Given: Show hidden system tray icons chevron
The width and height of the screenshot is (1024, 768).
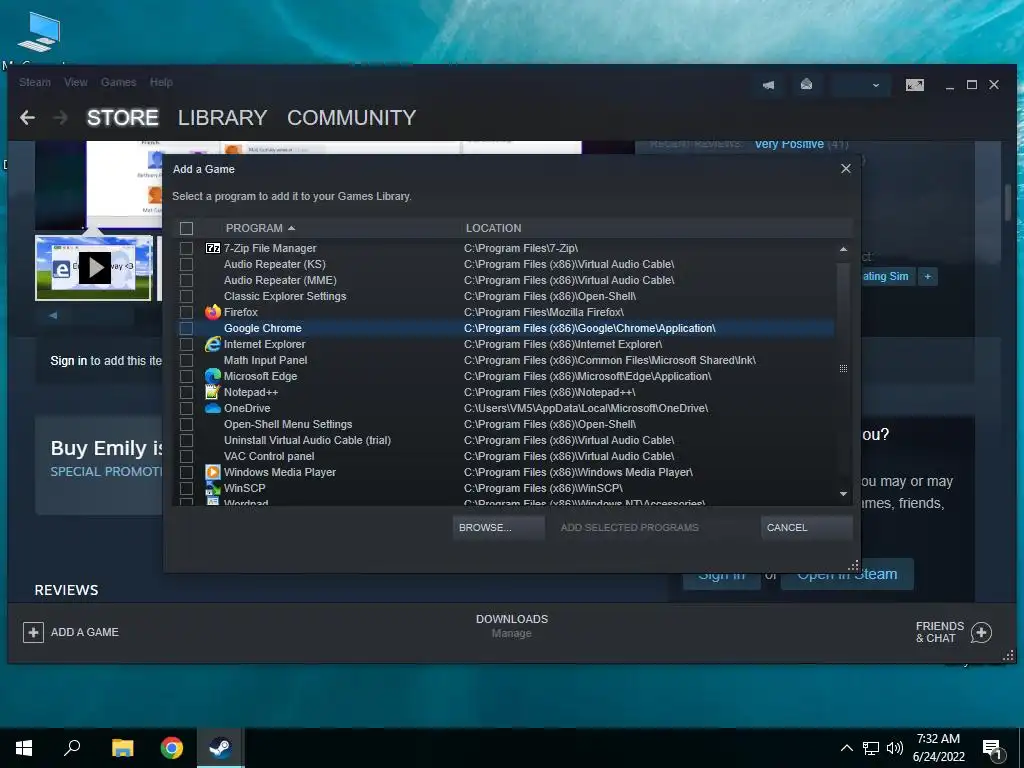Looking at the screenshot, I should click(x=846, y=748).
